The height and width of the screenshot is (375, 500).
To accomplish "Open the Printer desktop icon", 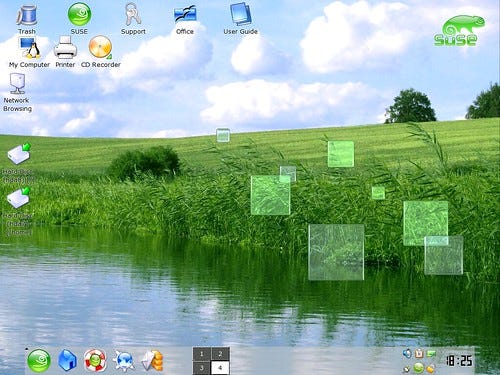I will point(65,47).
